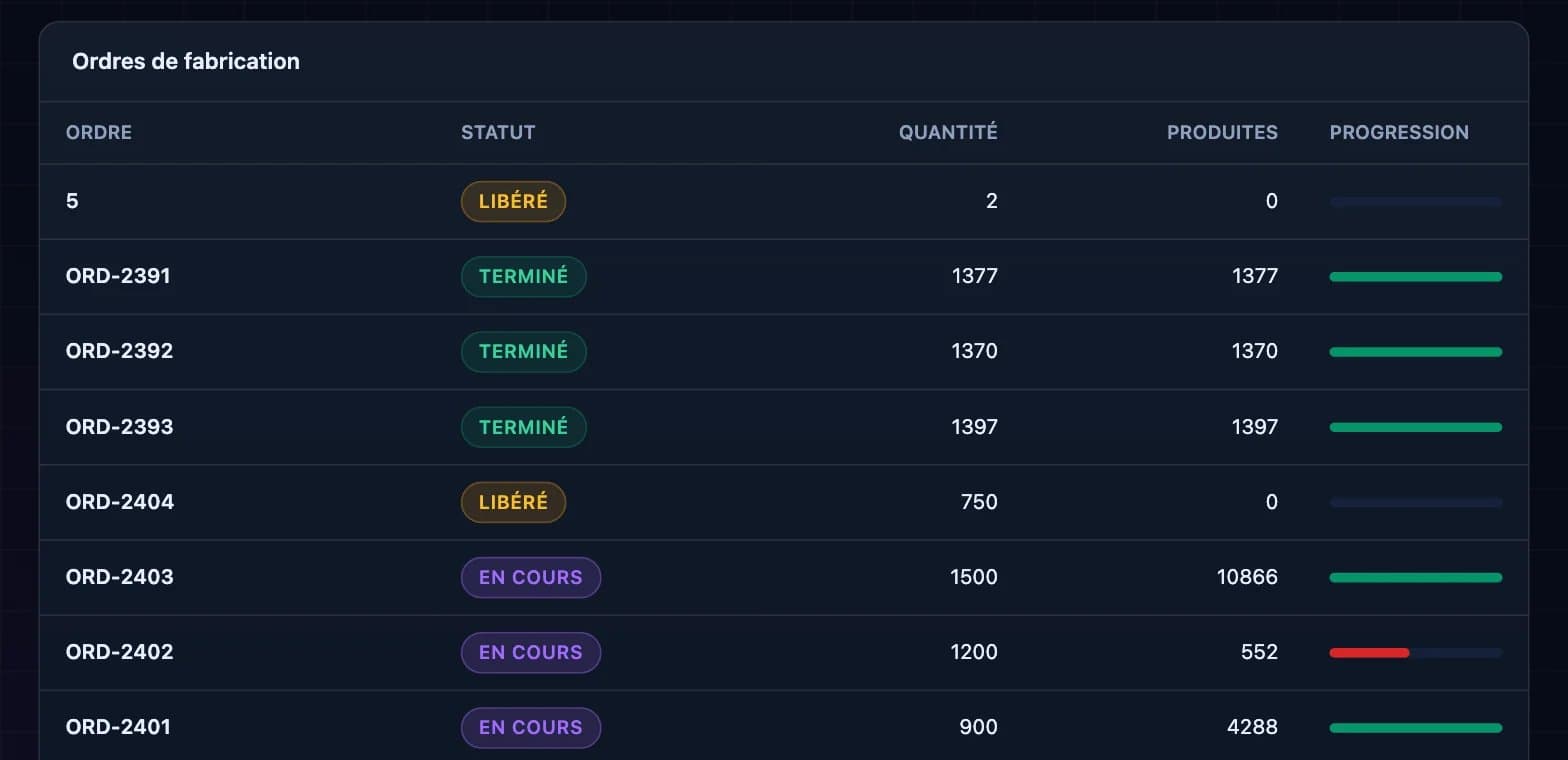This screenshot has width=1568, height=760.
Task: Select the LIBÉRÉ badge for order 5
Action: 513,201
